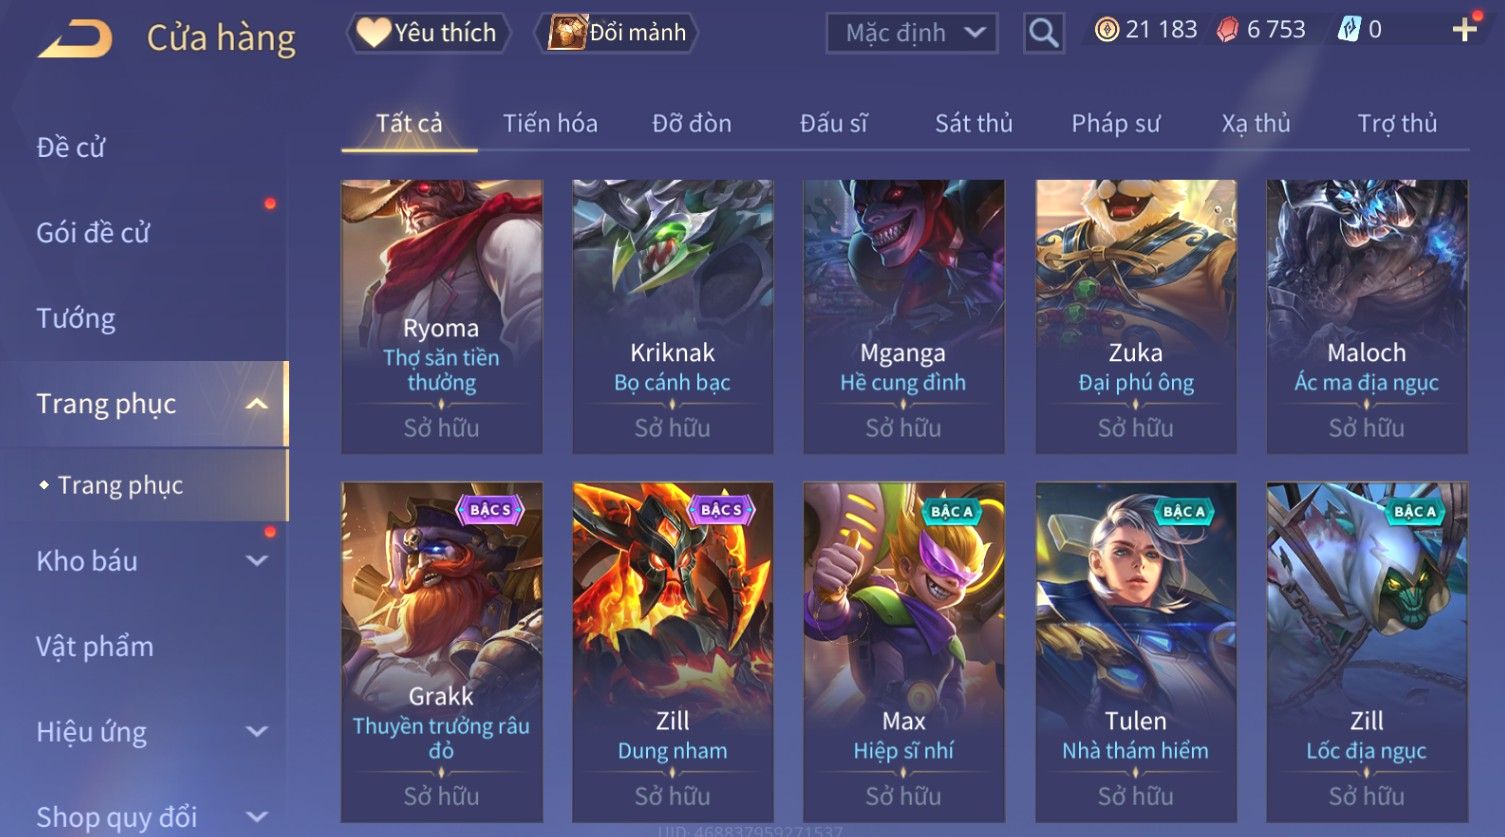The height and width of the screenshot is (837, 1505).
Task: Select Ryoma Thợ săn tiền thưởng skin
Action: (442, 317)
